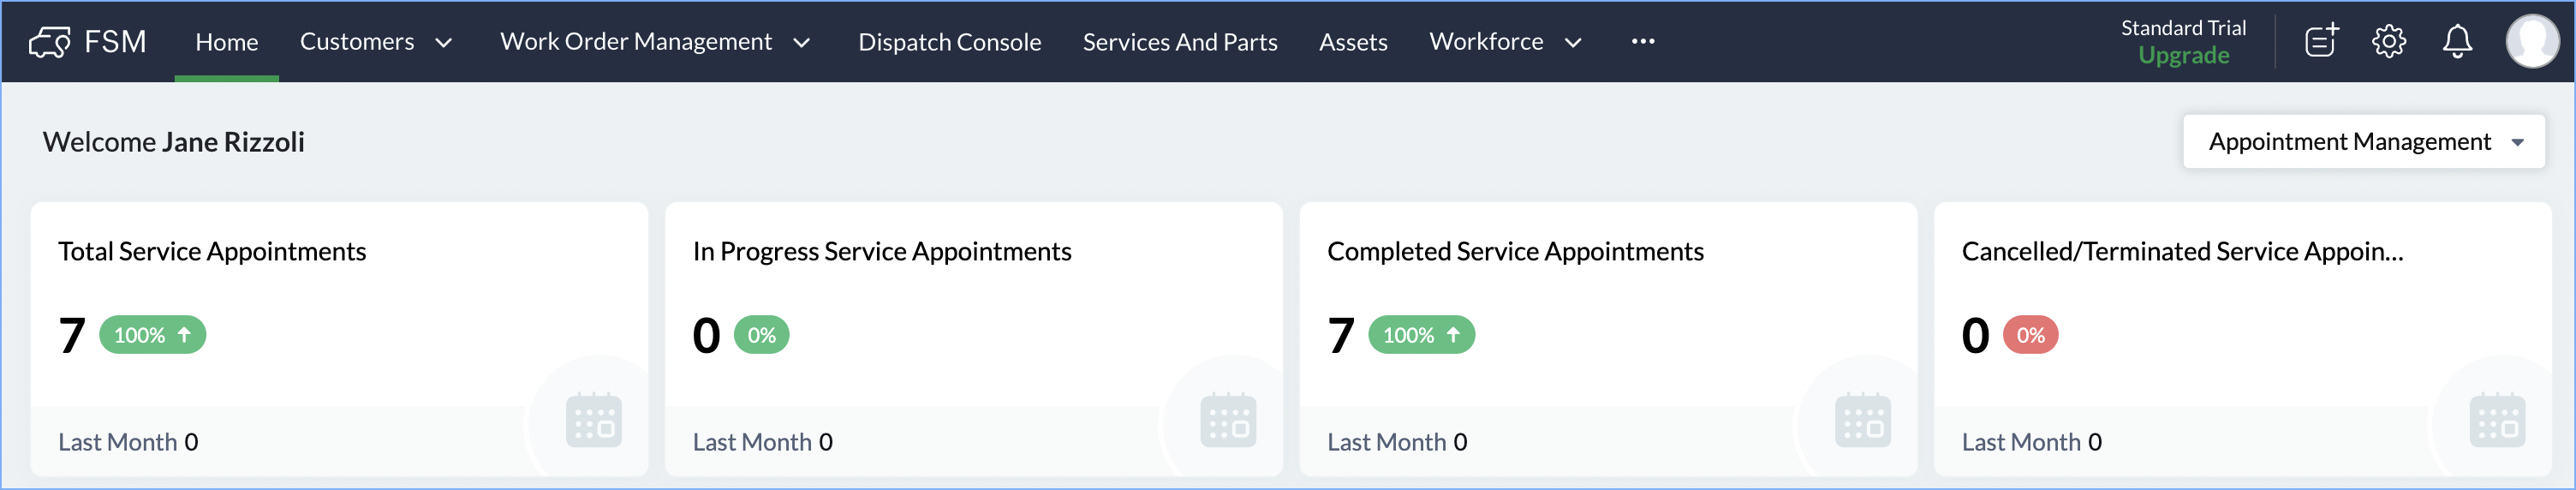Open the user profile avatar
The height and width of the screenshot is (490, 2576).
(2532, 41)
